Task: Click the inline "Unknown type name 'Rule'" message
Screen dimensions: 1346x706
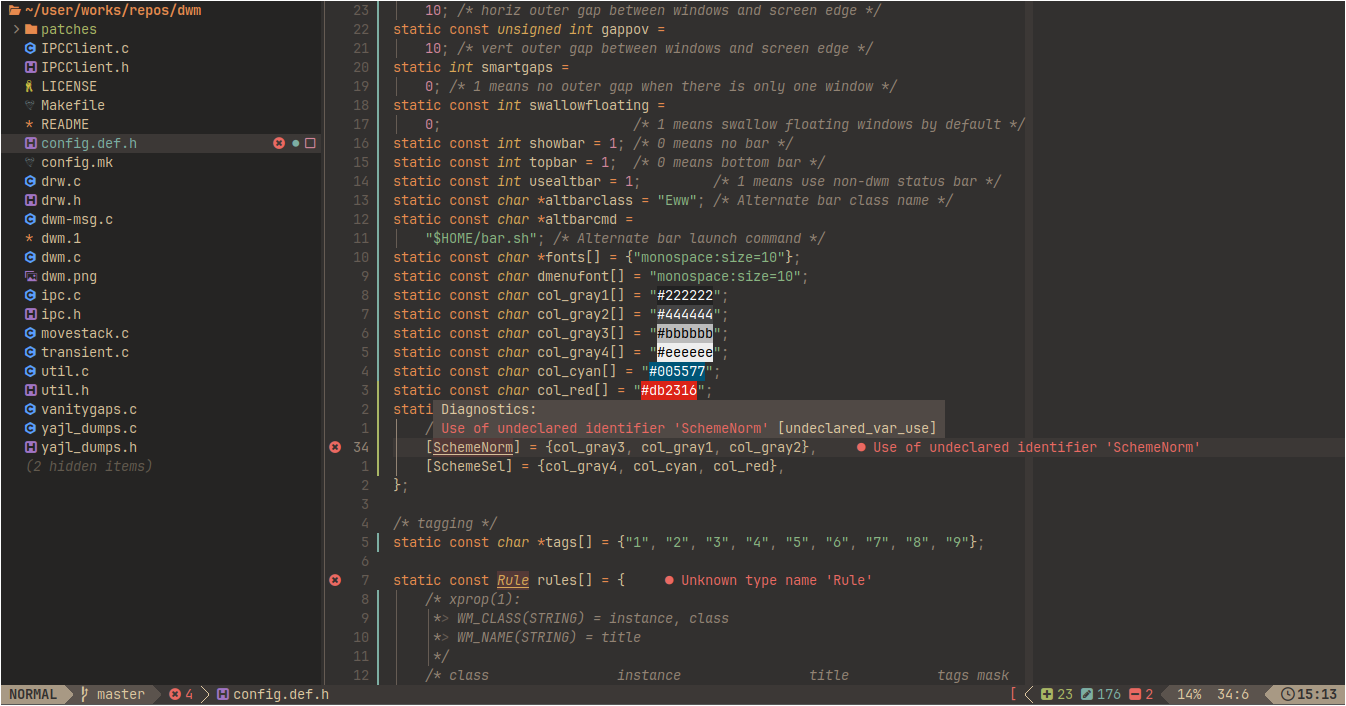Action: pos(777,580)
